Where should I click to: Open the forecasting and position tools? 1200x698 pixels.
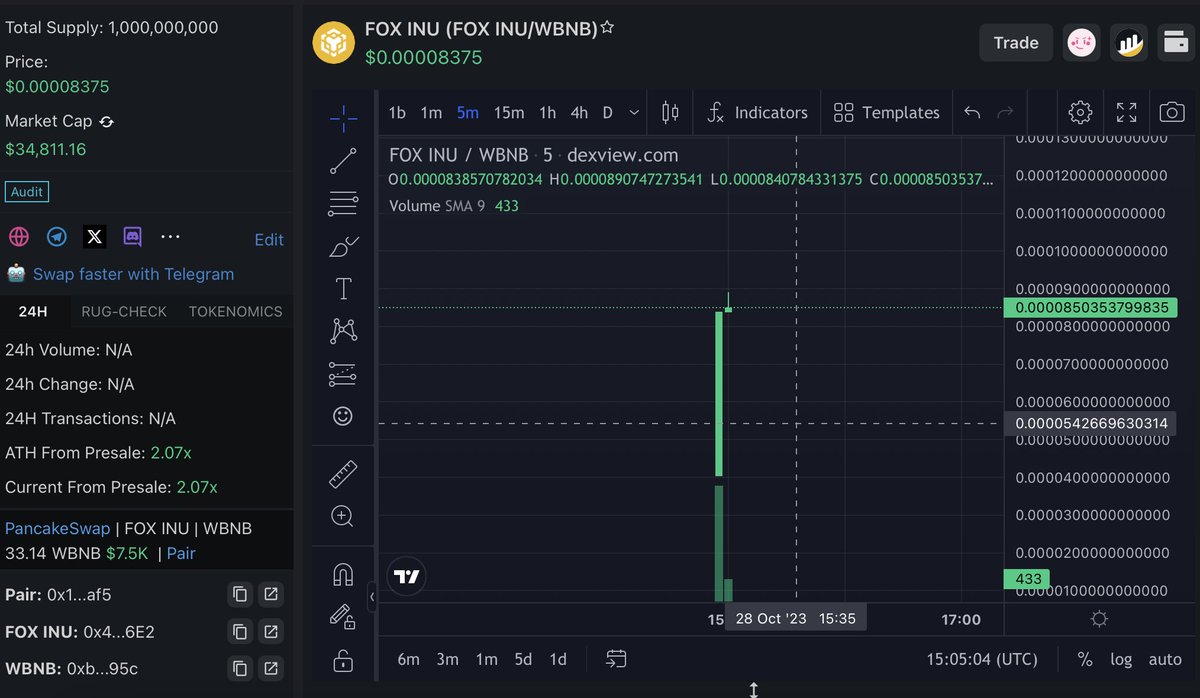pyautogui.click(x=343, y=374)
